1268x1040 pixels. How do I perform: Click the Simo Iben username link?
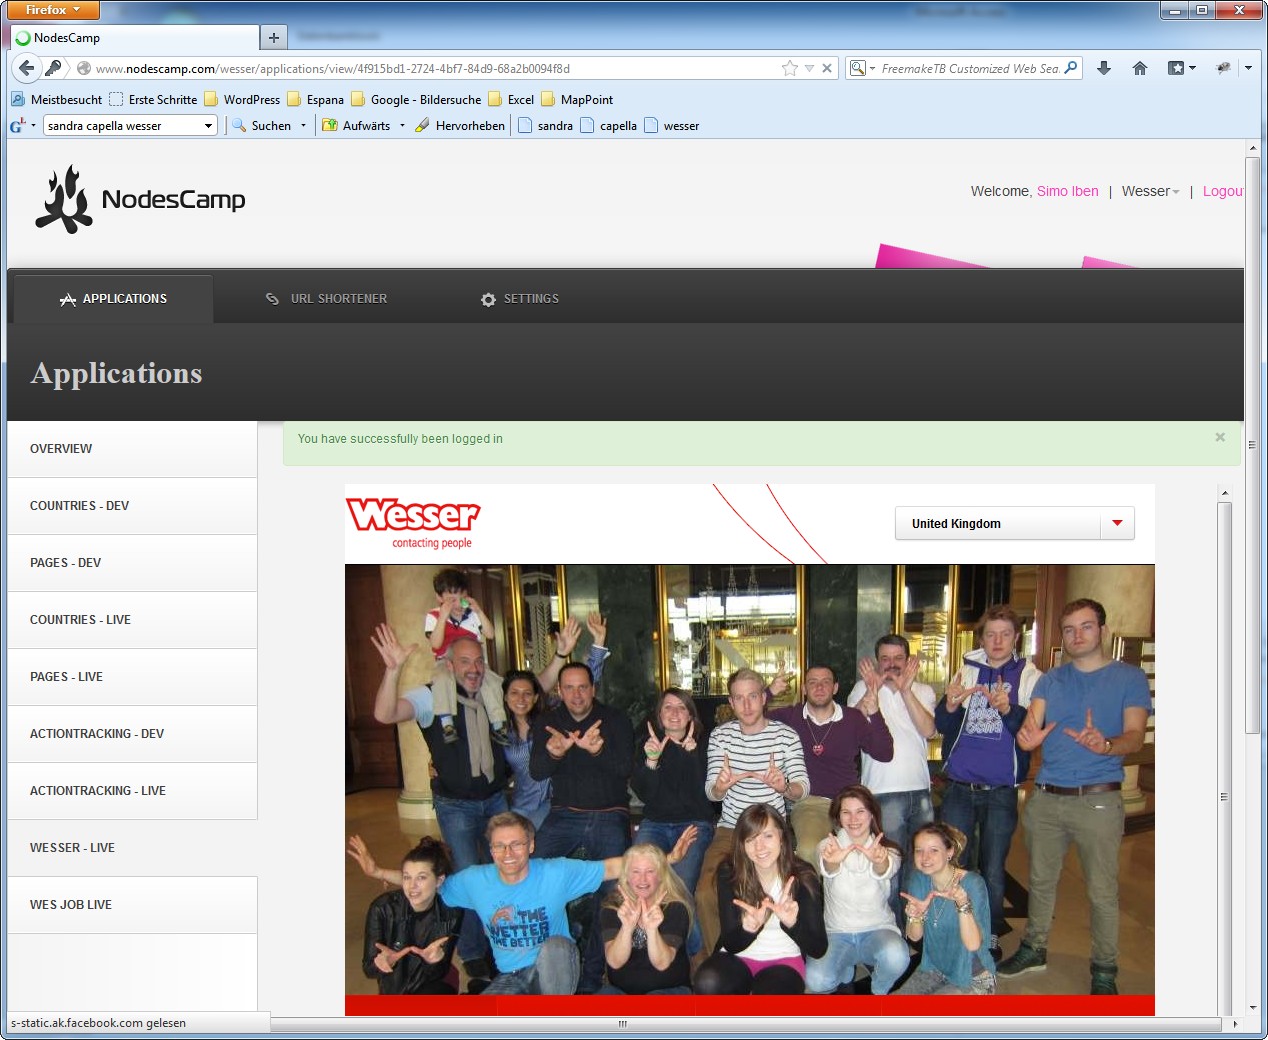[1067, 191]
